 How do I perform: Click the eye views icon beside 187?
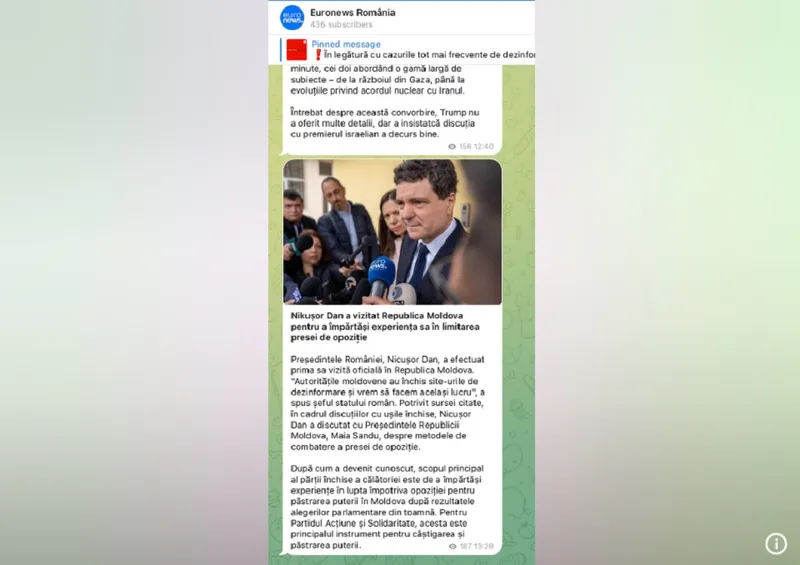[453, 546]
